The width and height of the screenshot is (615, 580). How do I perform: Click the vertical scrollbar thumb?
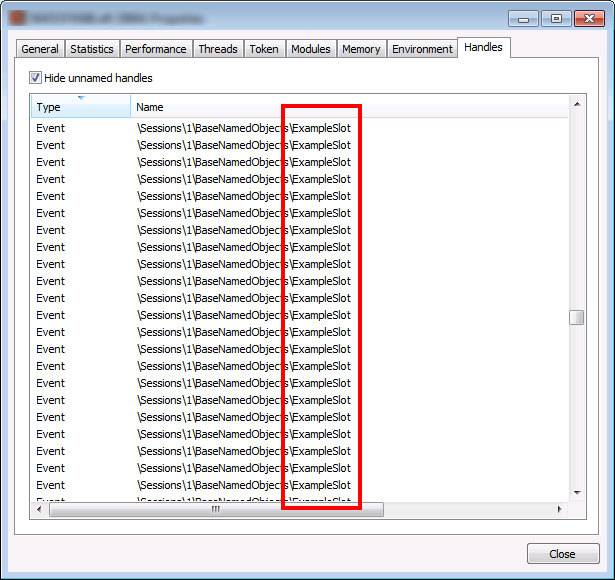click(x=576, y=318)
